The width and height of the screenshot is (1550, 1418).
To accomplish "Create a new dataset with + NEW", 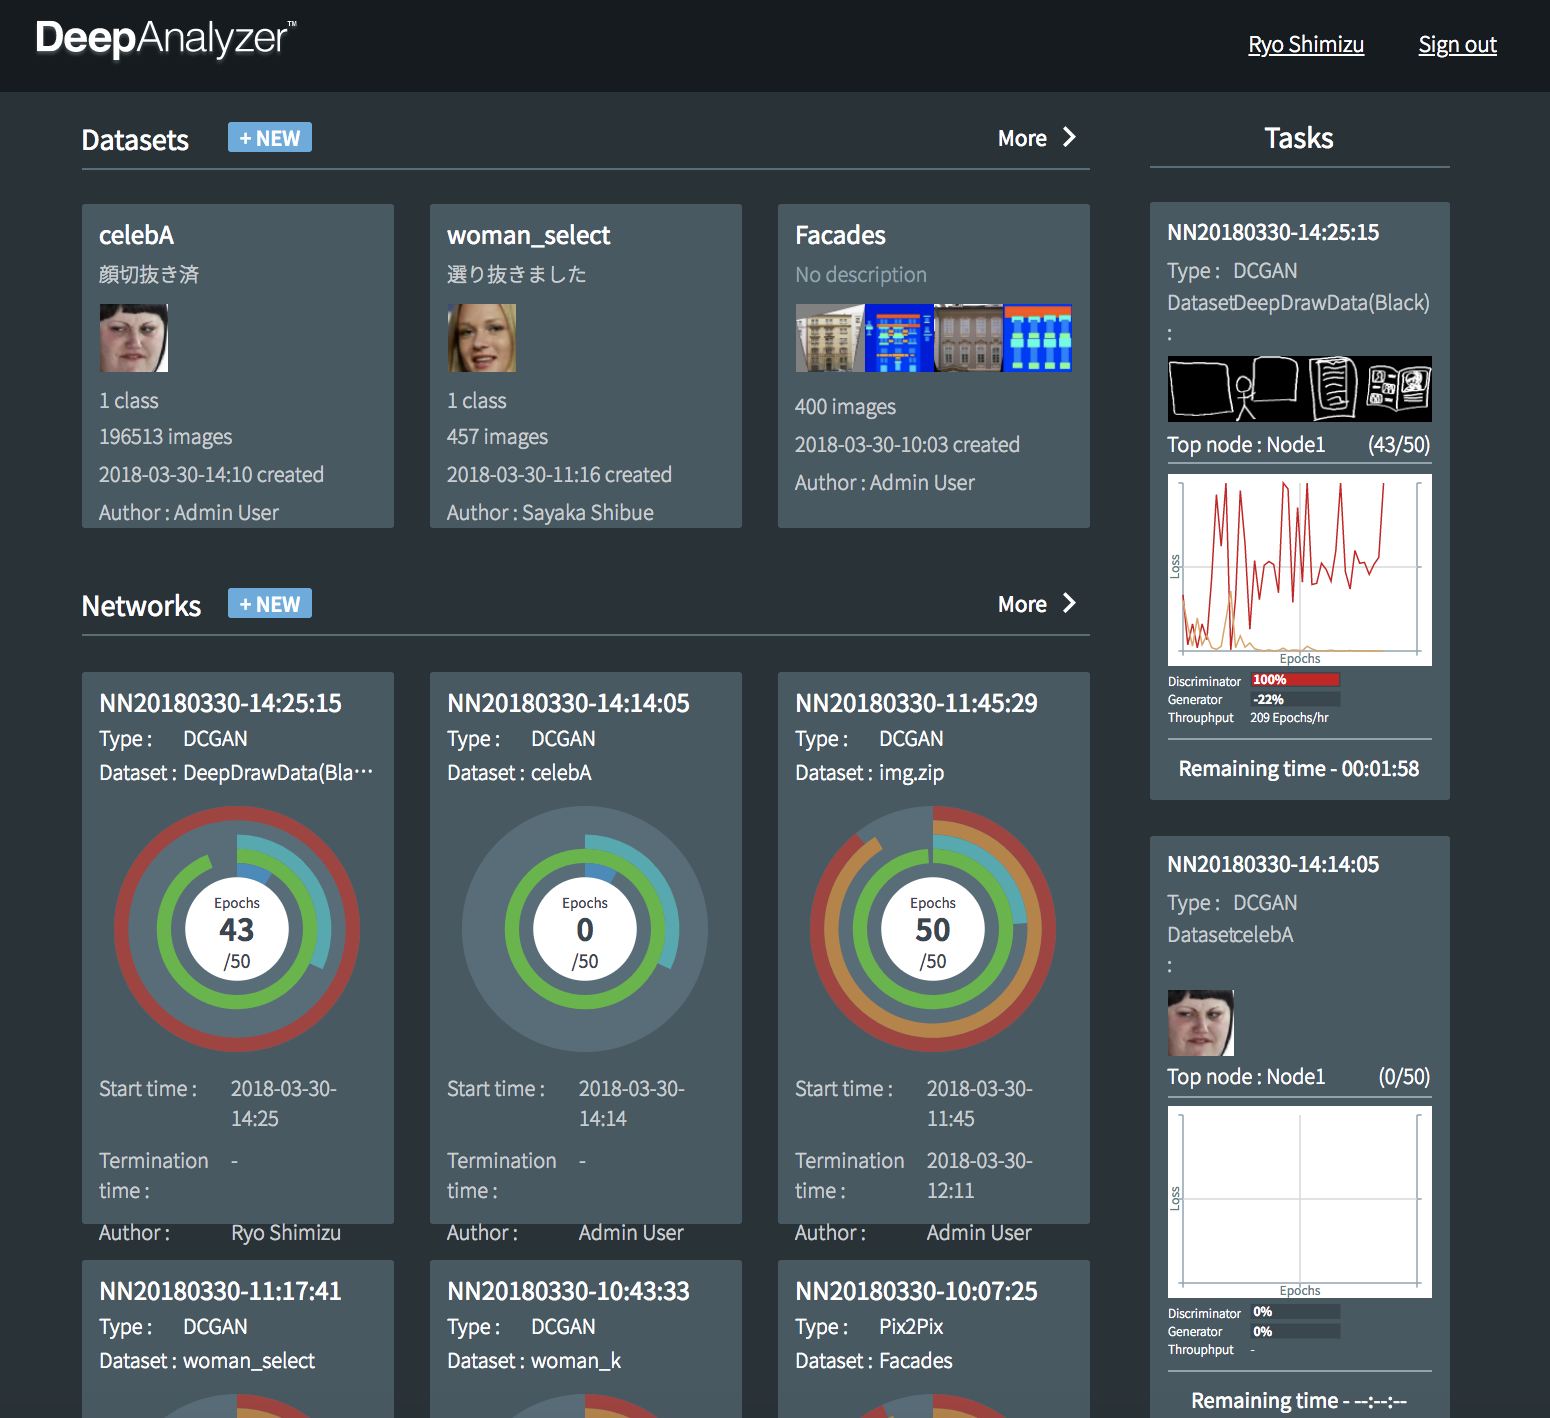I will pyautogui.click(x=270, y=138).
